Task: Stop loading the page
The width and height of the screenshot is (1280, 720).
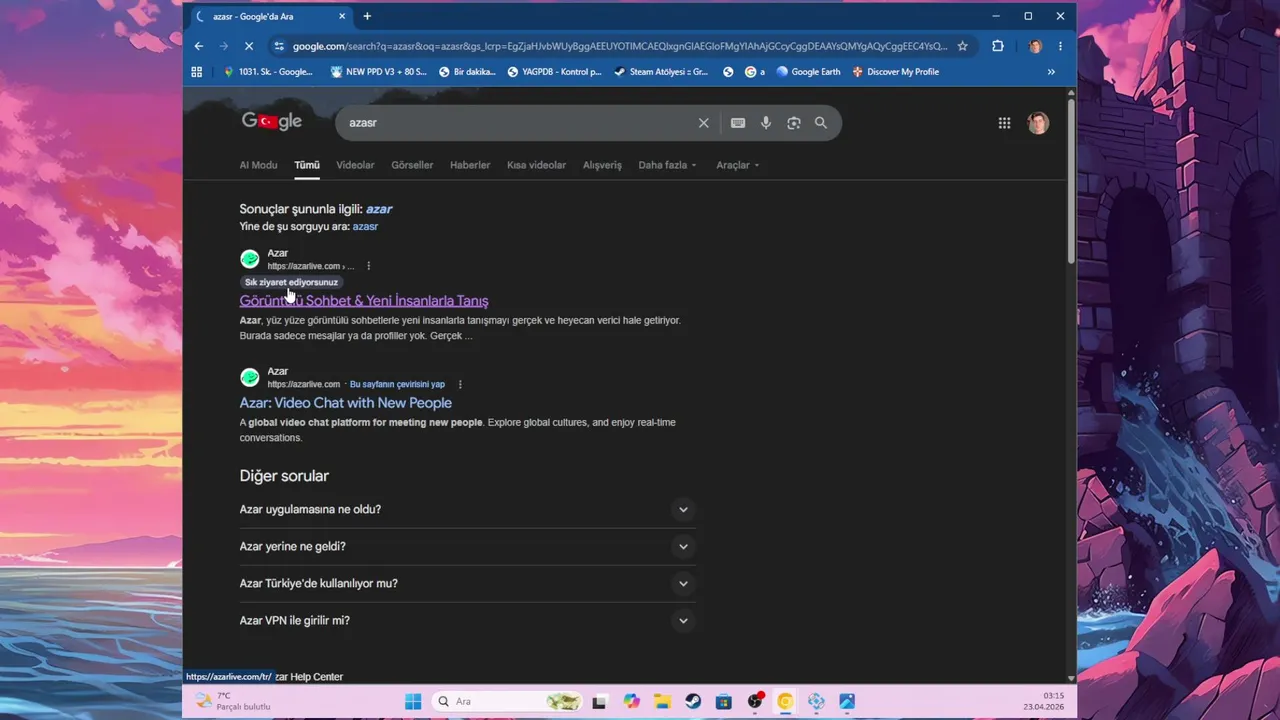Action: 249,46
